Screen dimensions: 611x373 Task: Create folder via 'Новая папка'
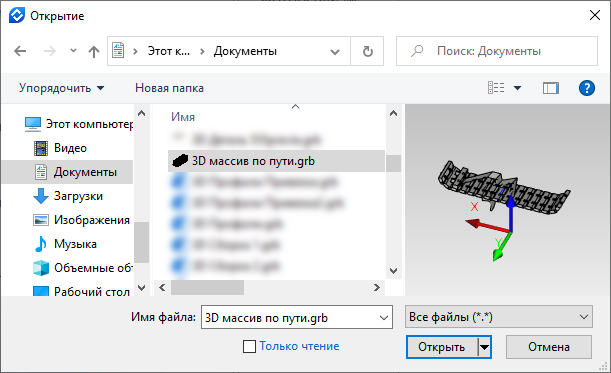[x=170, y=88]
